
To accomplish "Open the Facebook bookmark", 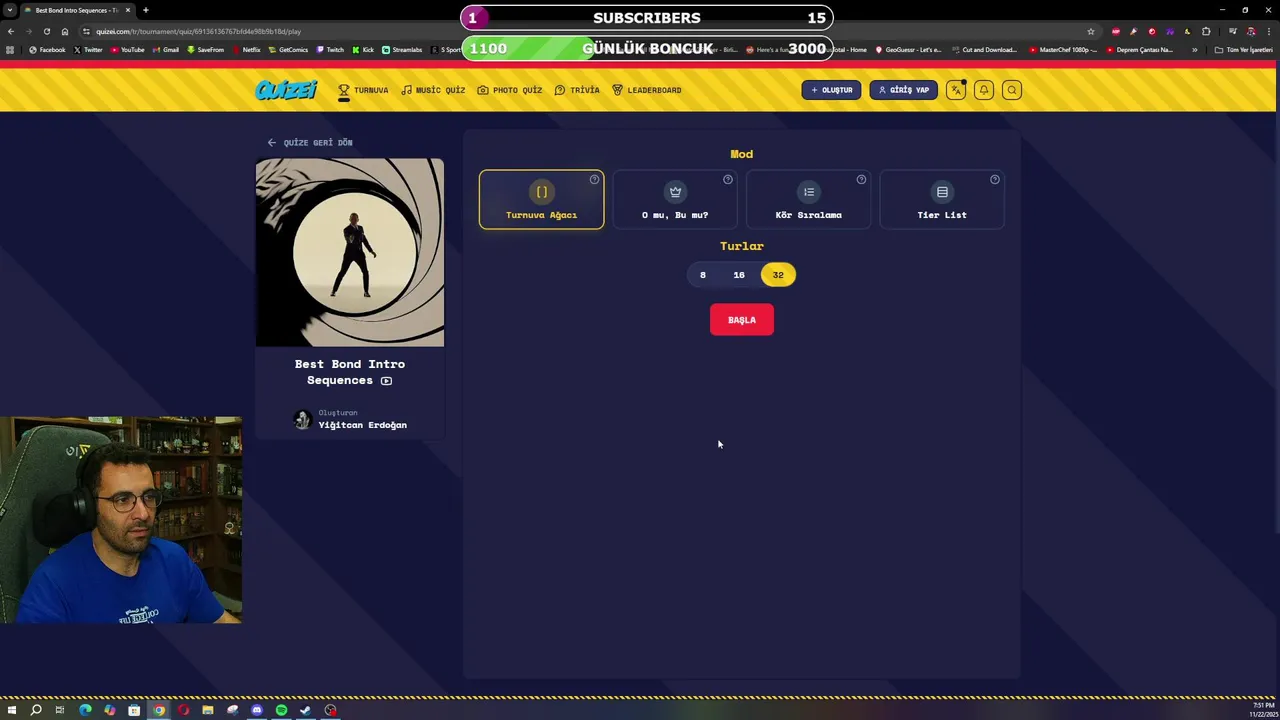I will [48, 50].
